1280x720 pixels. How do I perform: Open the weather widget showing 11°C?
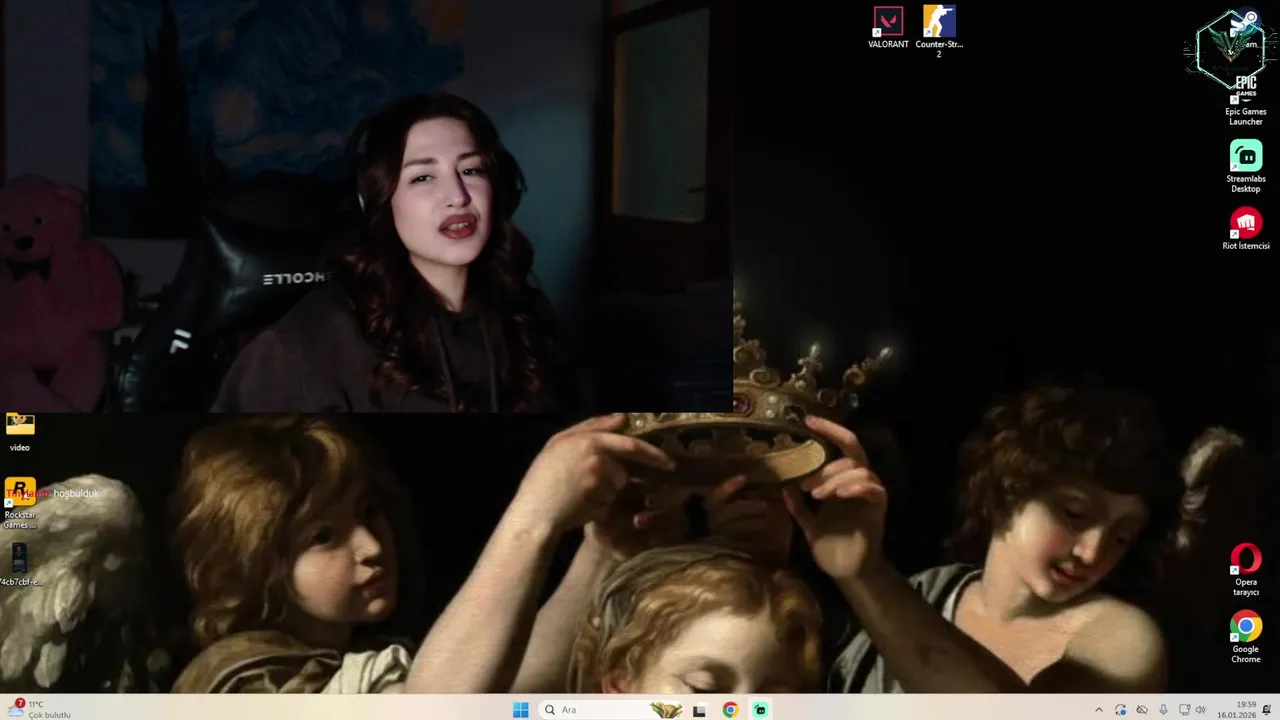[40, 709]
